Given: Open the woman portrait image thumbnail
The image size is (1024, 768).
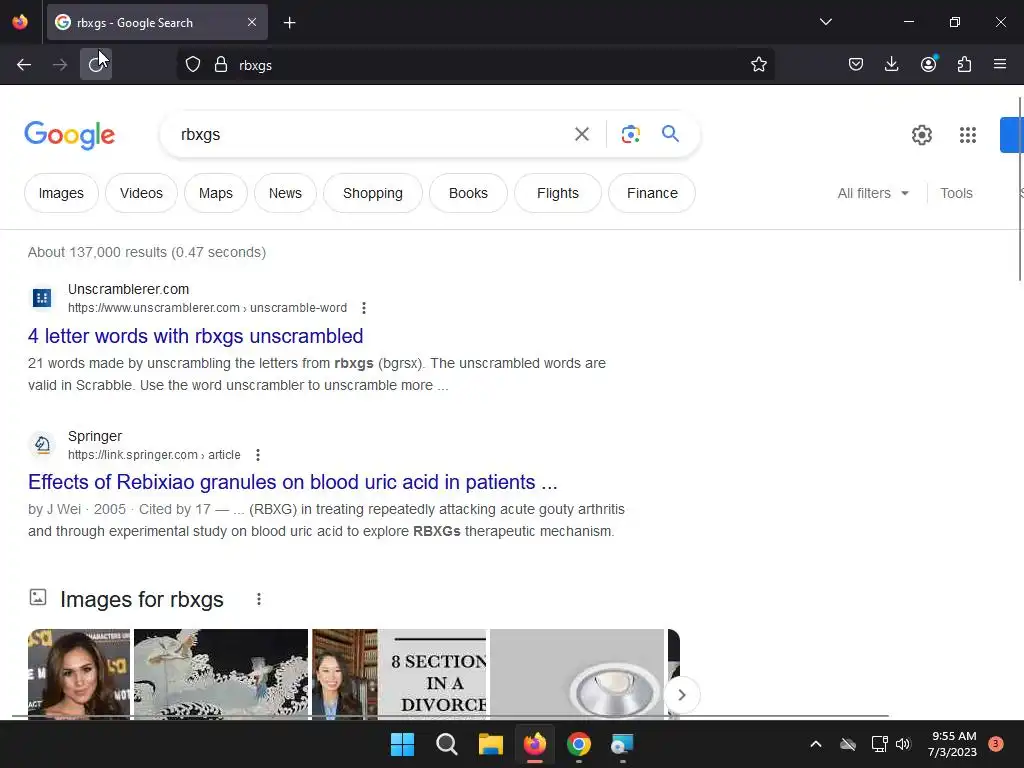Looking at the screenshot, I should pos(79,674).
